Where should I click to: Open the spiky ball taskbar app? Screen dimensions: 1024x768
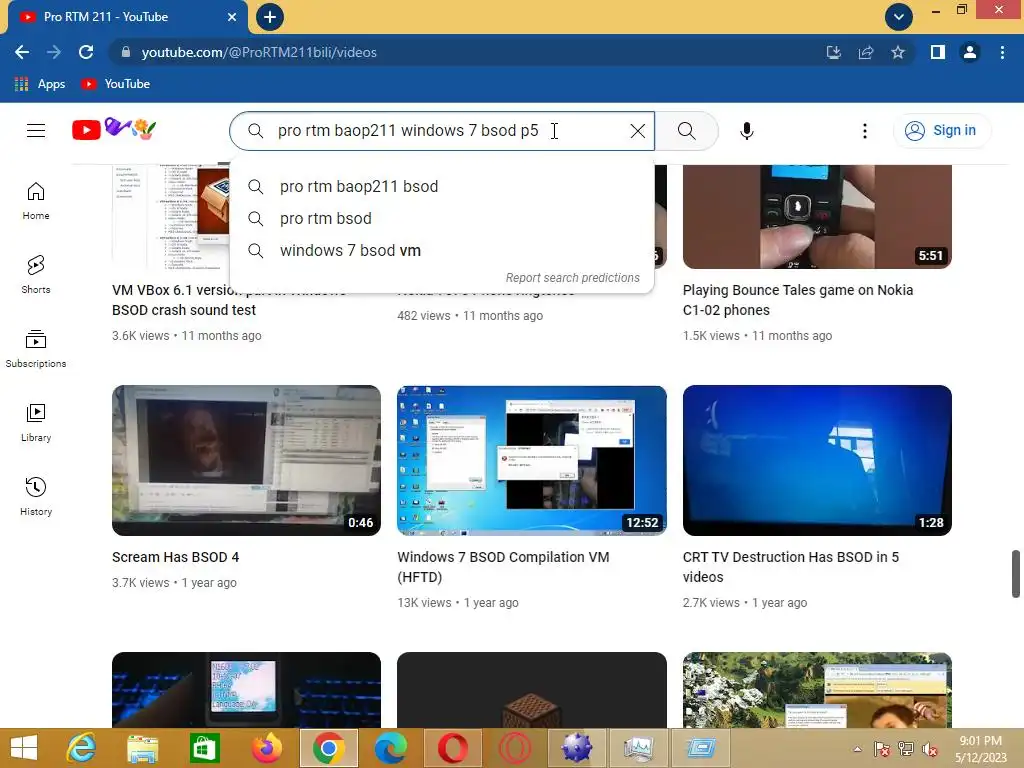577,748
